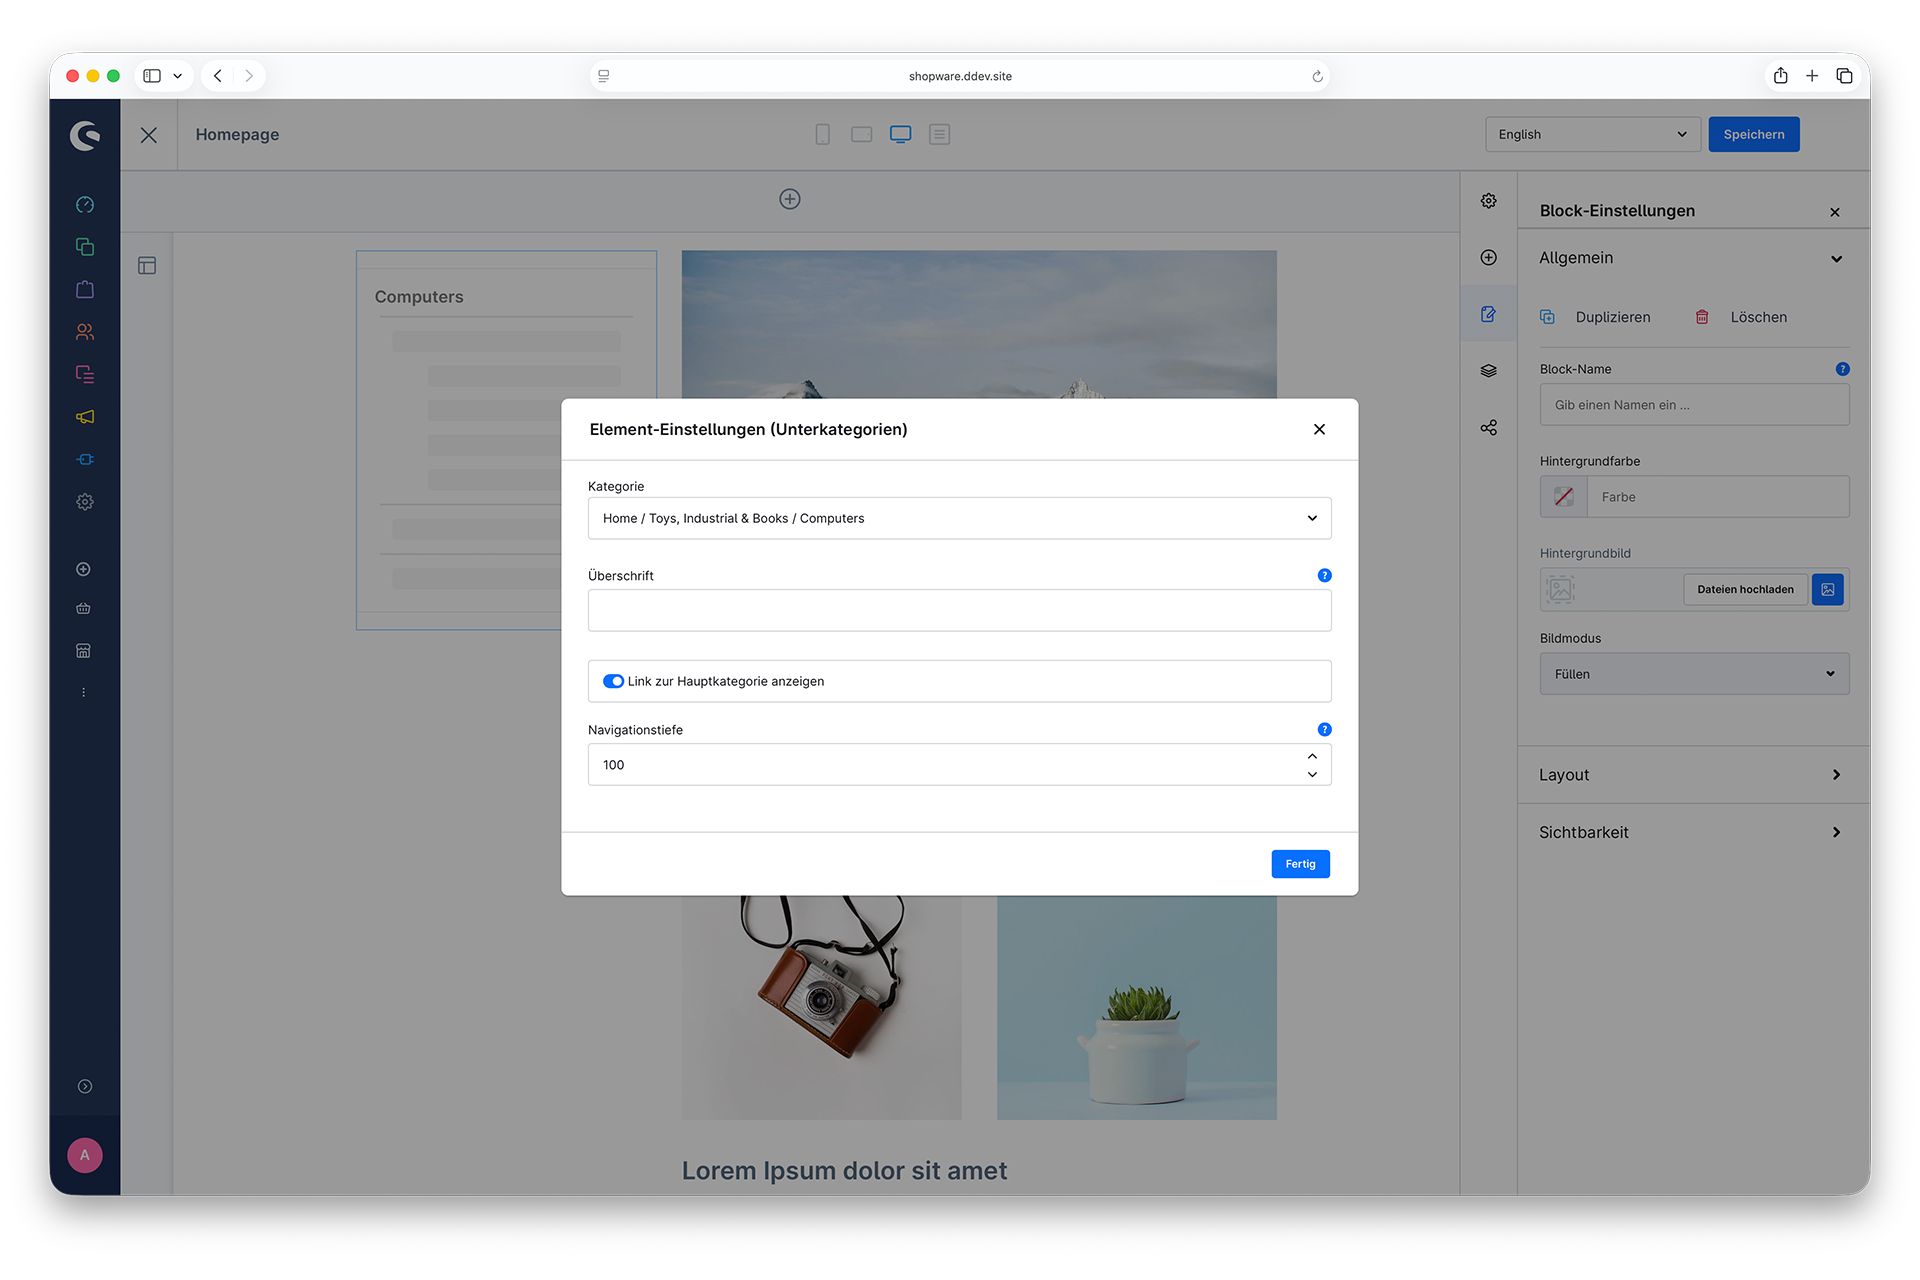Open the Customers sidebar icon

pyautogui.click(x=85, y=332)
